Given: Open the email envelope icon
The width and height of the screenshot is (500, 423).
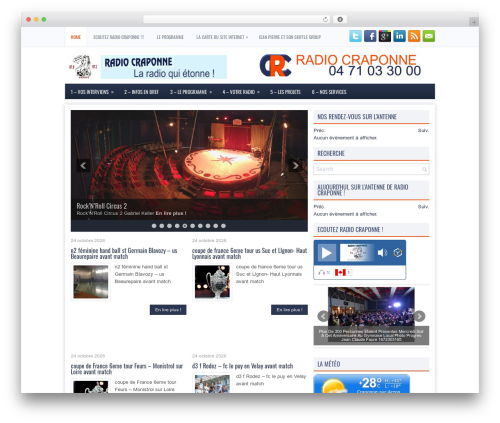Looking at the screenshot, I should click(429, 36).
